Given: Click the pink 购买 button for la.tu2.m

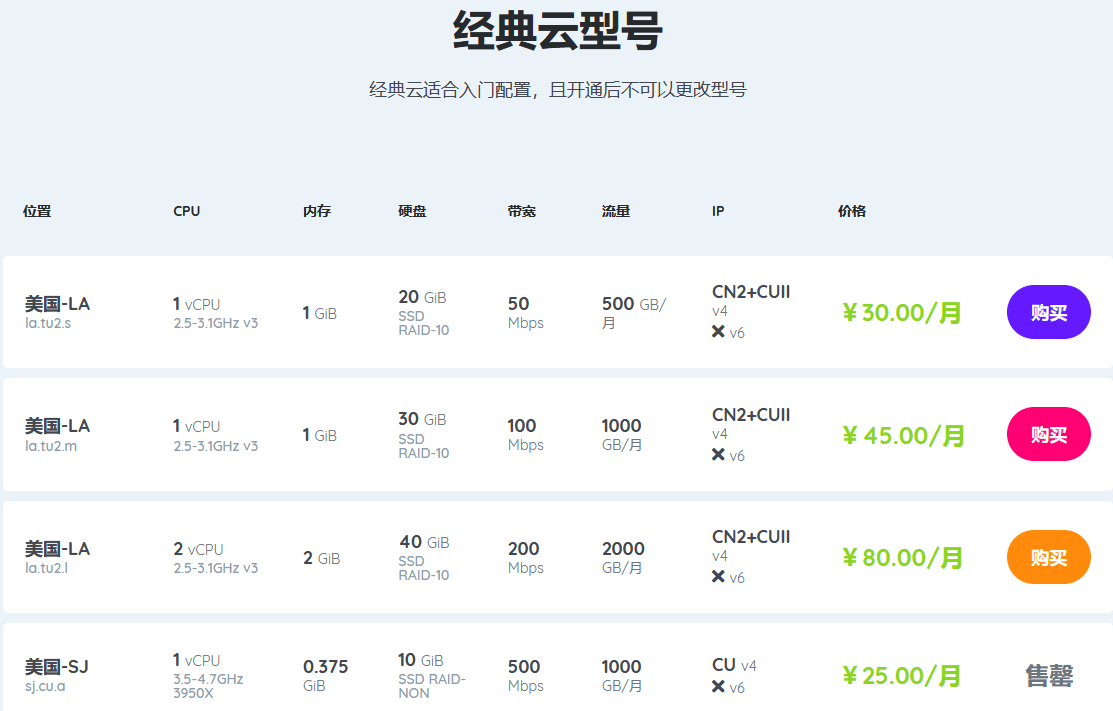Looking at the screenshot, I should [x=1048, y=434].
